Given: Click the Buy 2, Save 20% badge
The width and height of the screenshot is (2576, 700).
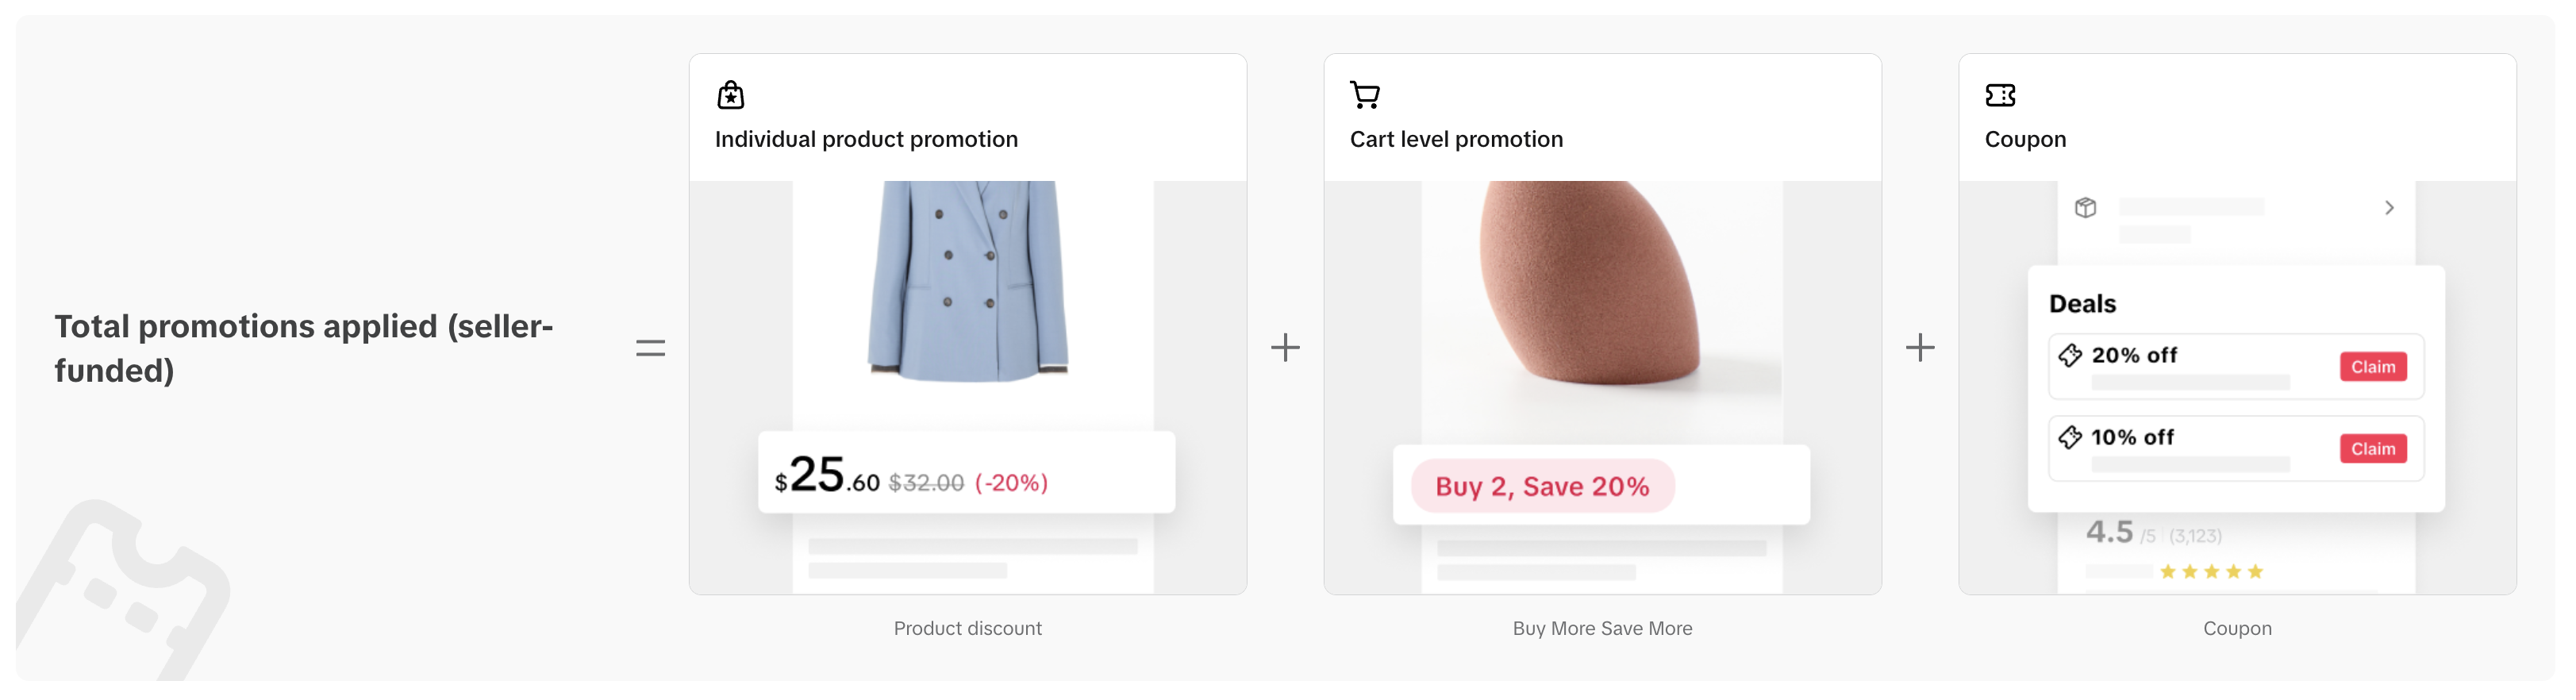Looking at the screenshot, I should tap(1542, 486).
